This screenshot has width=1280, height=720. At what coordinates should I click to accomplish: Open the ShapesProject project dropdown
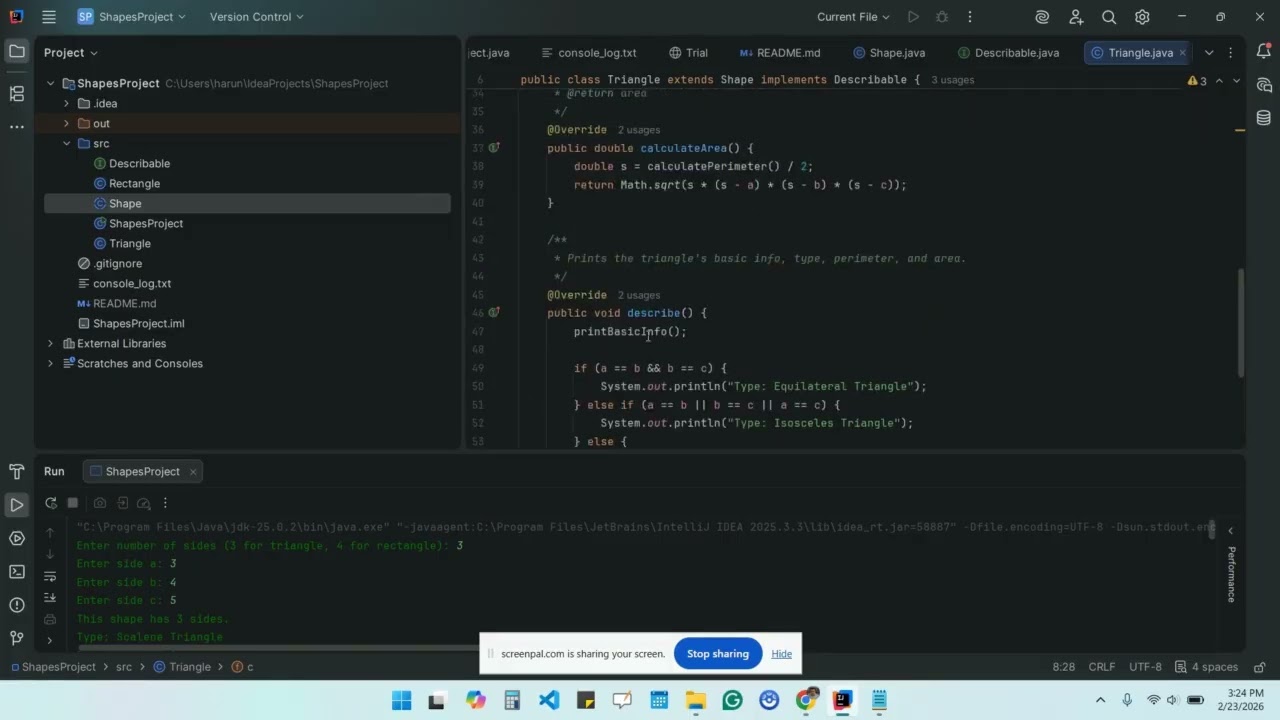pos(130,17)
